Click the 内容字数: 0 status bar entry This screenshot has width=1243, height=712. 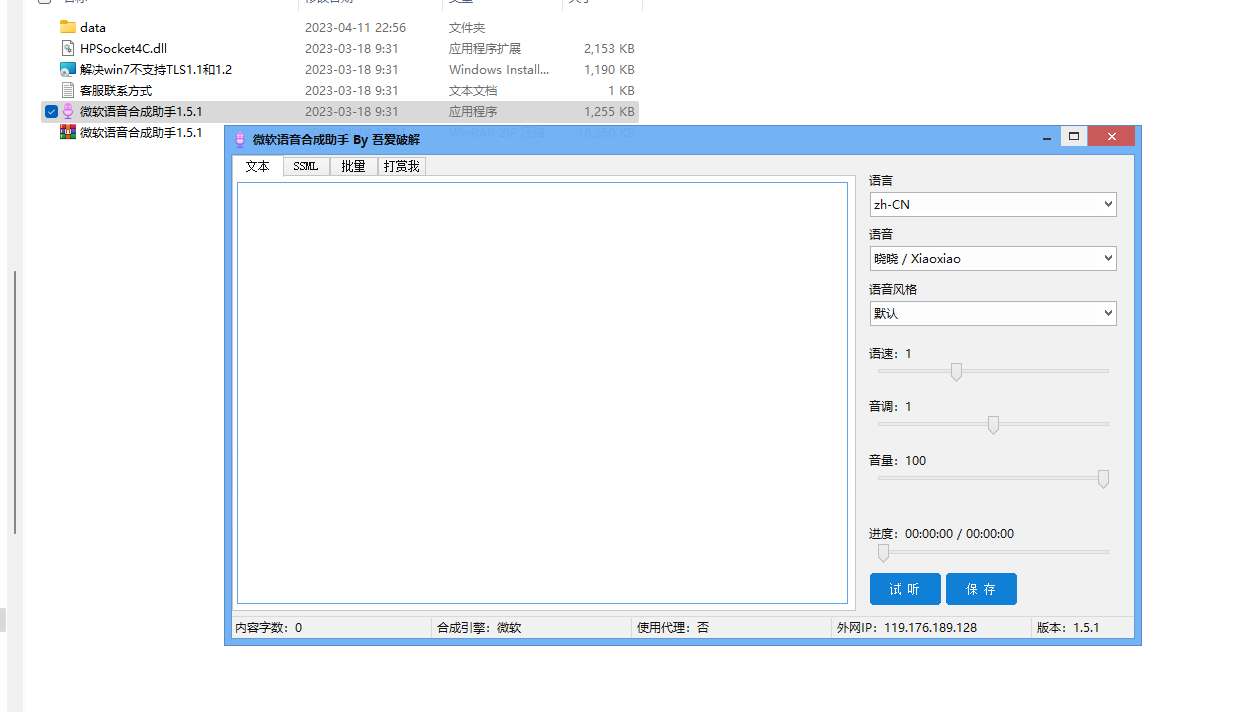click(x=269, y=628)
